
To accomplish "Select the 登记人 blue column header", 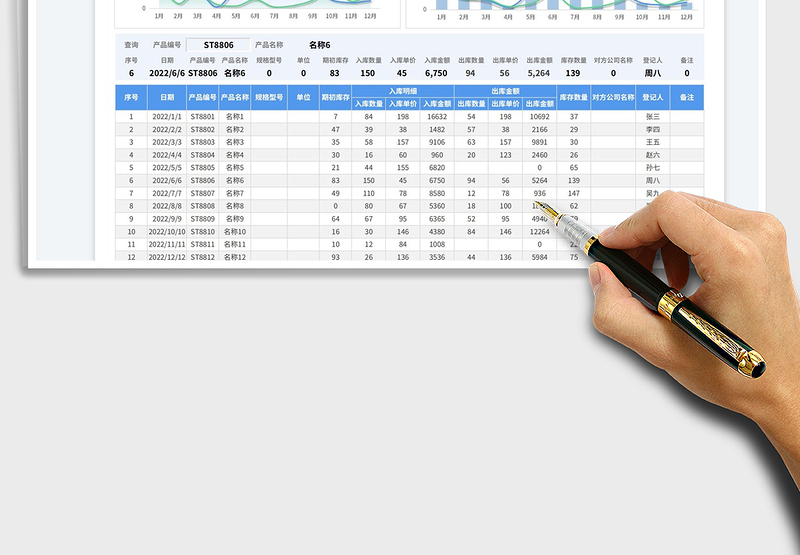I will pos(652,98).
